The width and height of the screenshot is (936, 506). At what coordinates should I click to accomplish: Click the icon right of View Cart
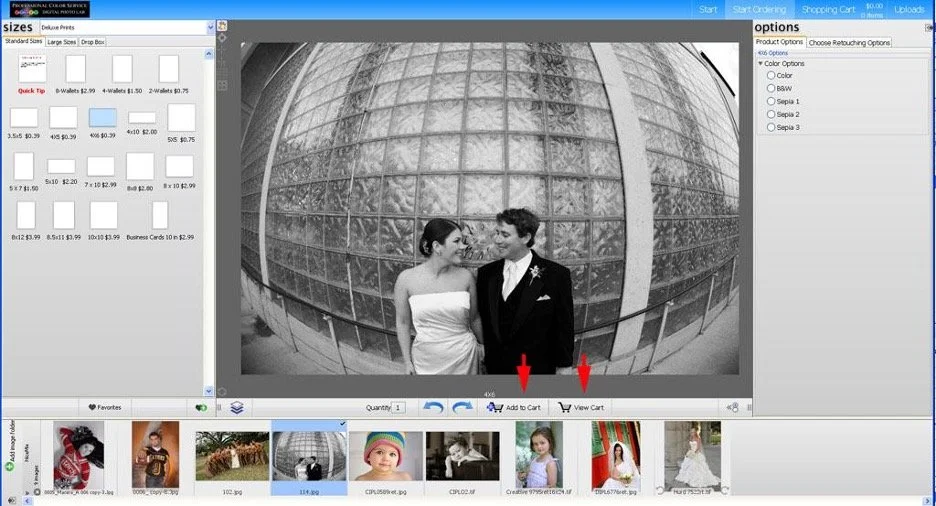point(732,408)
